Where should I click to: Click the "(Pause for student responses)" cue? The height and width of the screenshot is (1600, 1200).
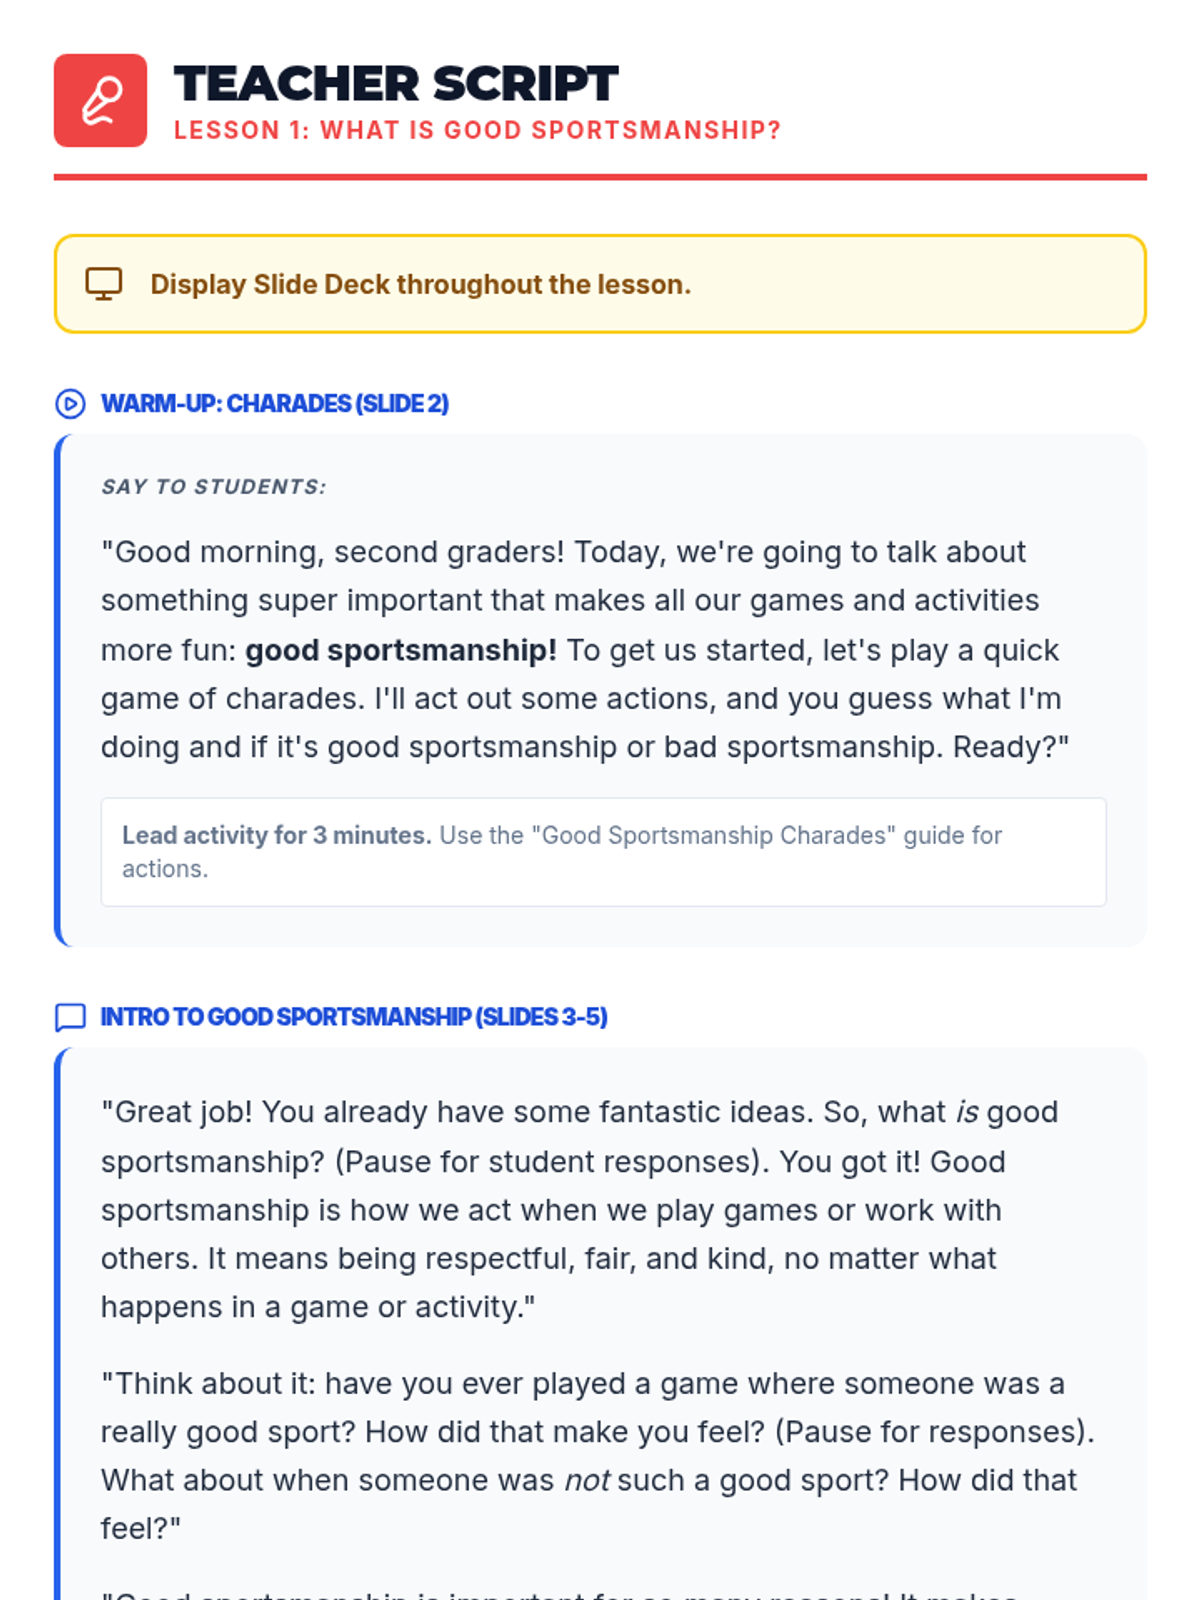coord(552,1162)
